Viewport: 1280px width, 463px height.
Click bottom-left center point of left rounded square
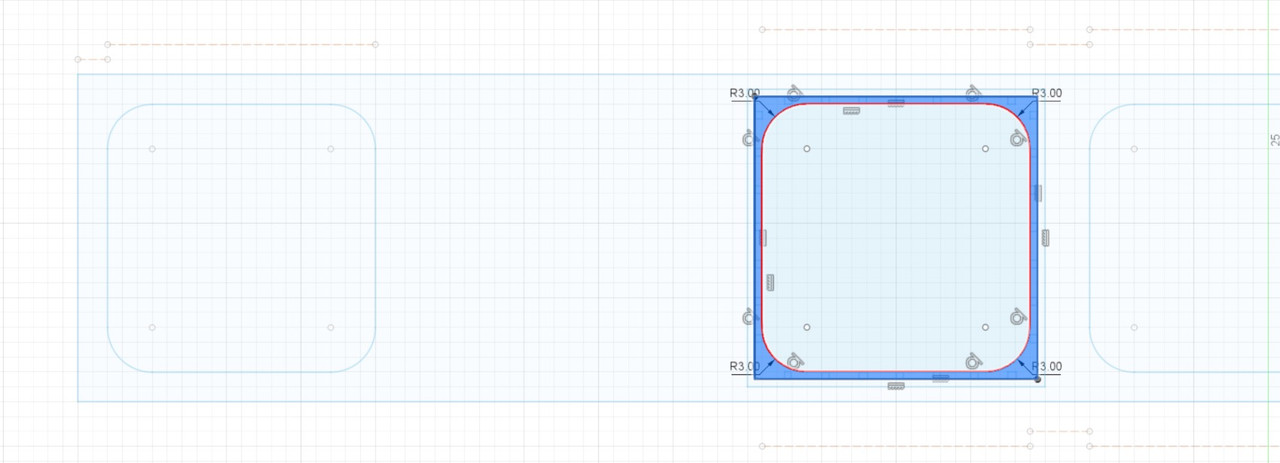[x=152, y=327]
